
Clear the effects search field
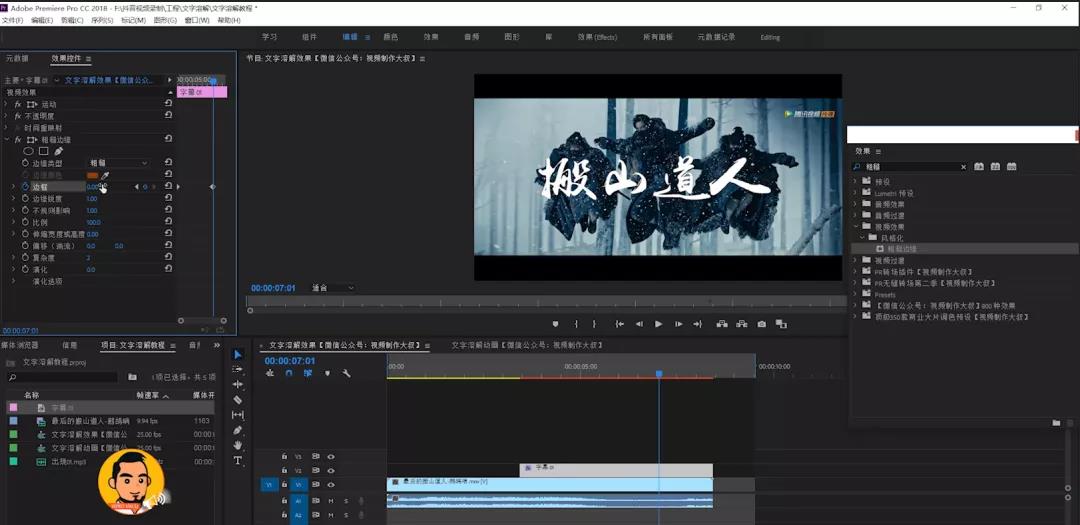964,167
